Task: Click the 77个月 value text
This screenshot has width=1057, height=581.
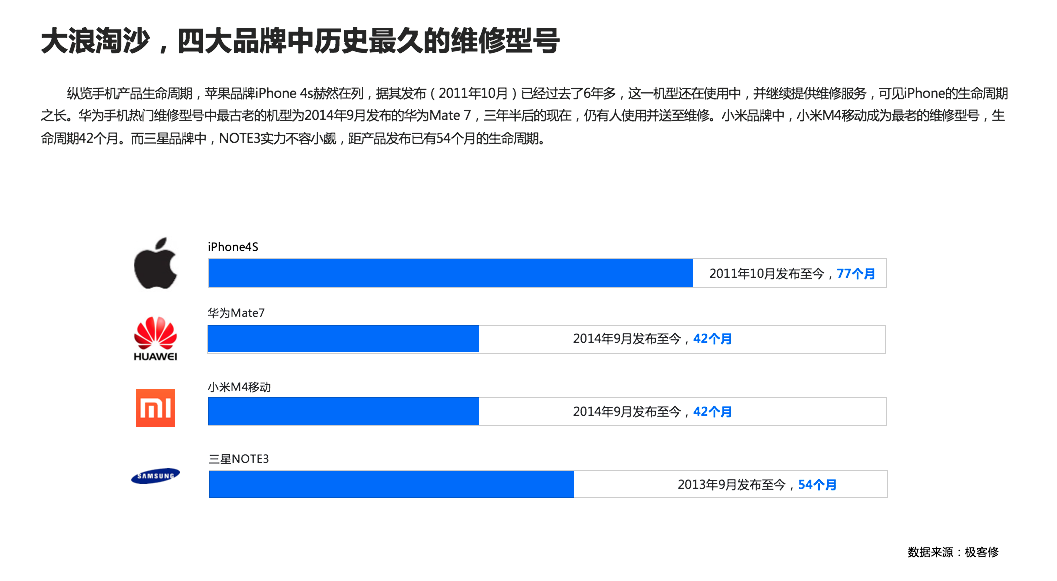Action: (855, 274)
